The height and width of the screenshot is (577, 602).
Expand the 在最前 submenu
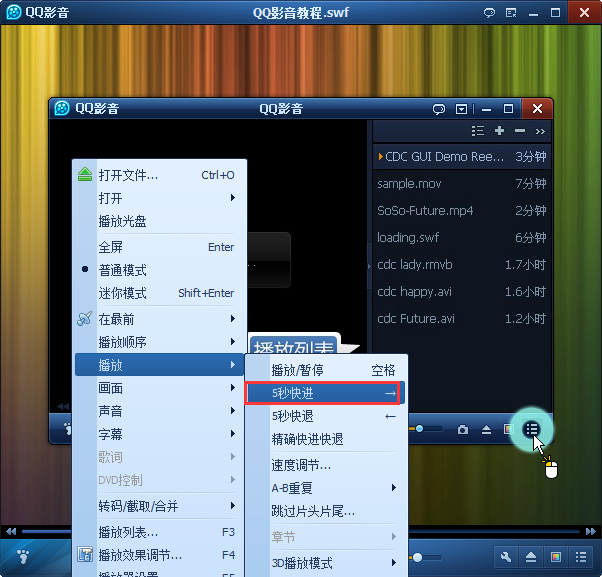pos(159,319)
